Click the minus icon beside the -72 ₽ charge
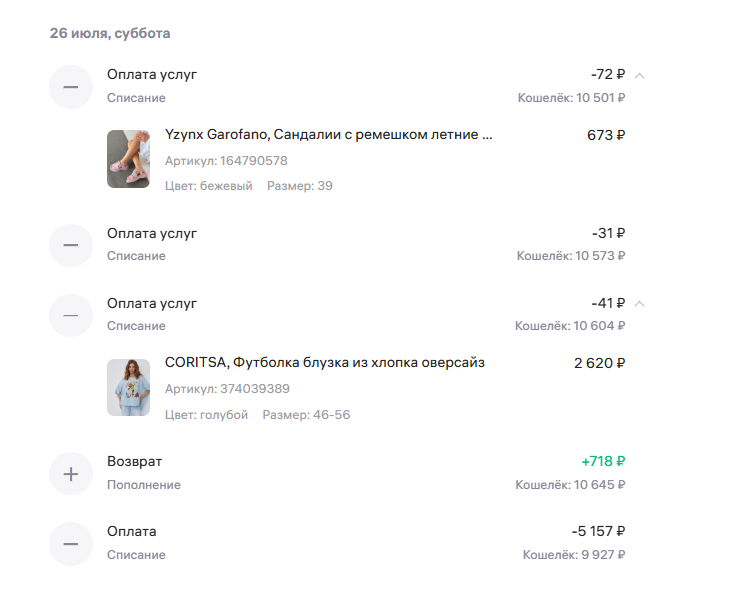 coord(71,87)
